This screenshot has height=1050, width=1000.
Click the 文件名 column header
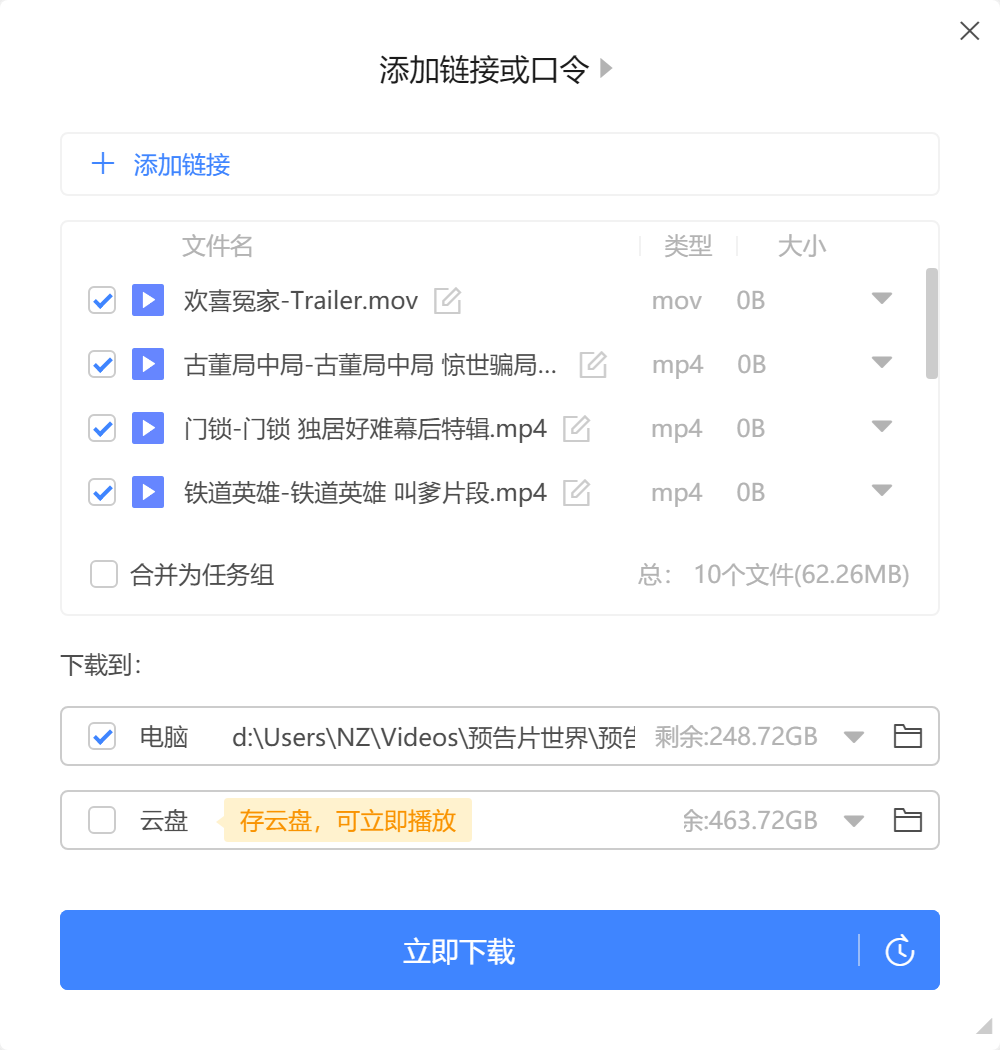pos(217,246)
